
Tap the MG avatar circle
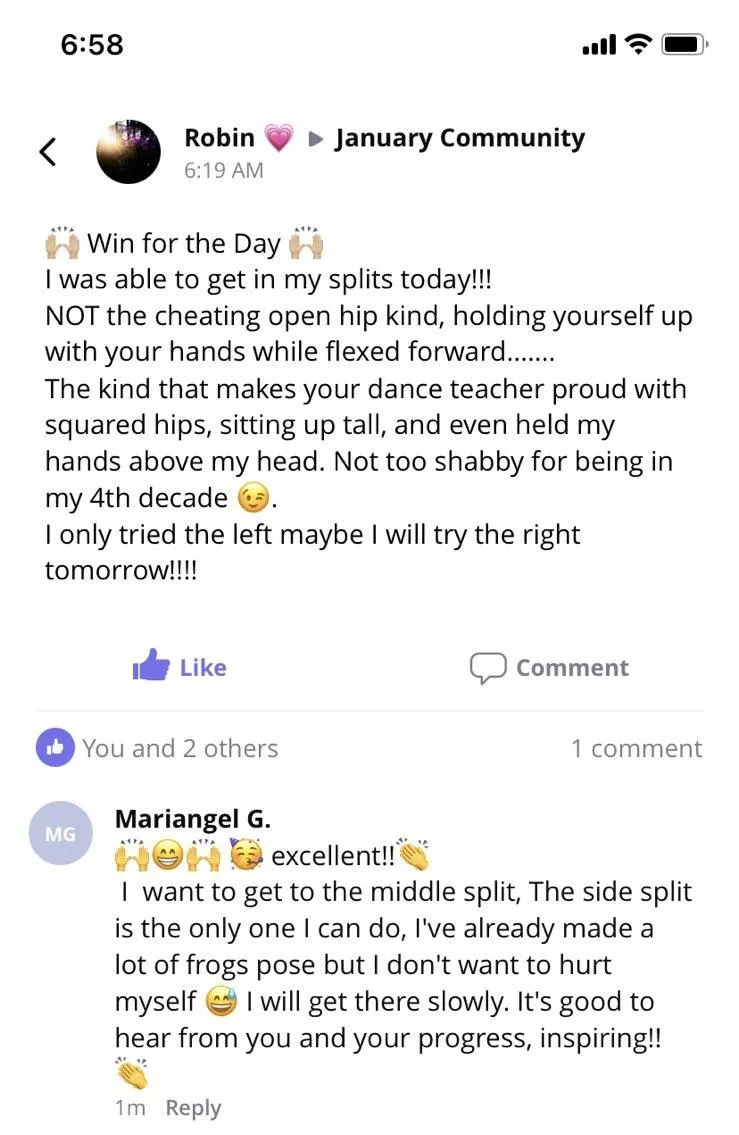(x=61, y=833)
